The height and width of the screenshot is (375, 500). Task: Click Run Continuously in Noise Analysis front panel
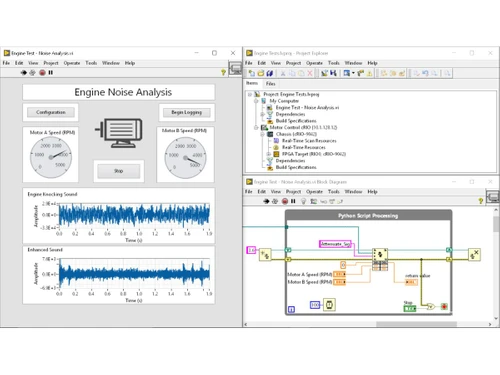32,72
